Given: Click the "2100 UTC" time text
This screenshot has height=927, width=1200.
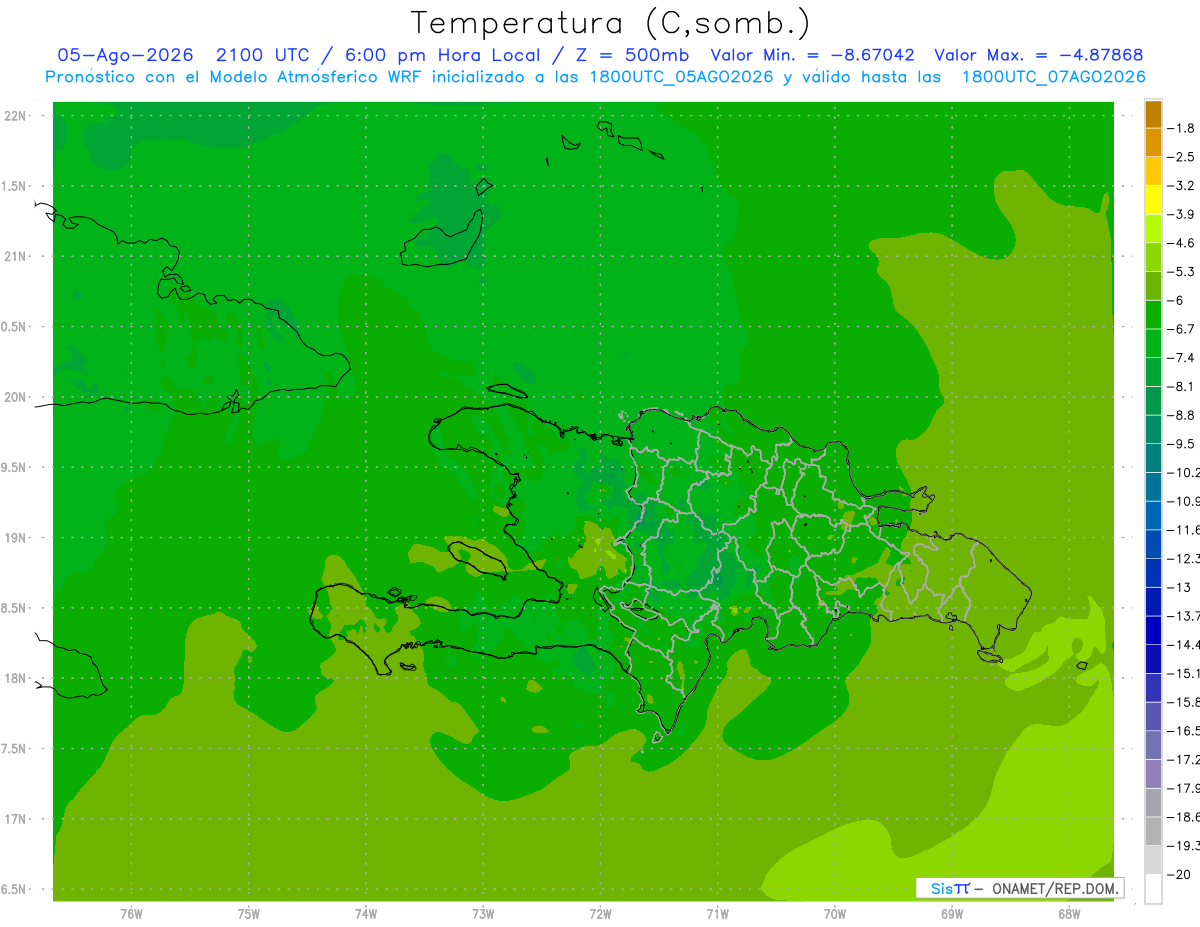Looking at the screenshot, I should pos(263,55).
